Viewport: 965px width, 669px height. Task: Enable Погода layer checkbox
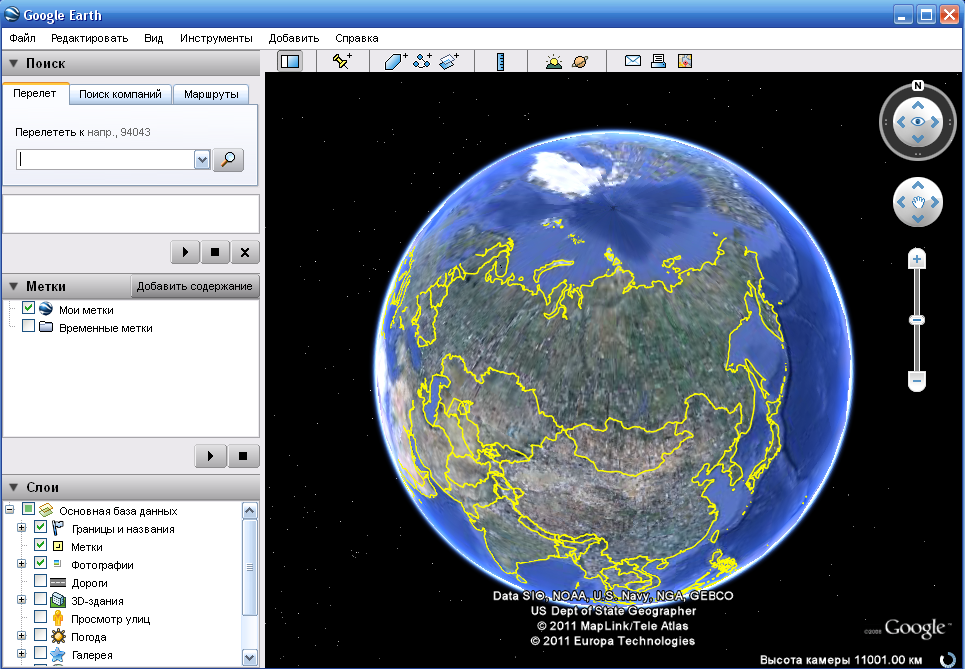pos(41,635)
